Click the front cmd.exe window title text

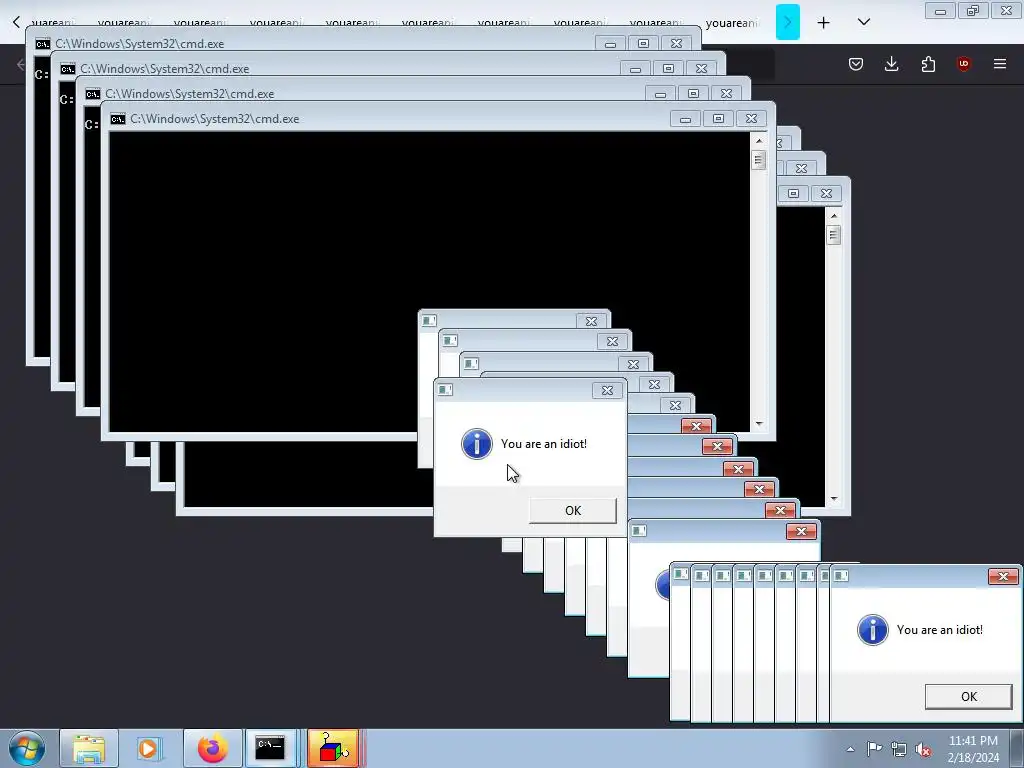click(x=215, y=119)
